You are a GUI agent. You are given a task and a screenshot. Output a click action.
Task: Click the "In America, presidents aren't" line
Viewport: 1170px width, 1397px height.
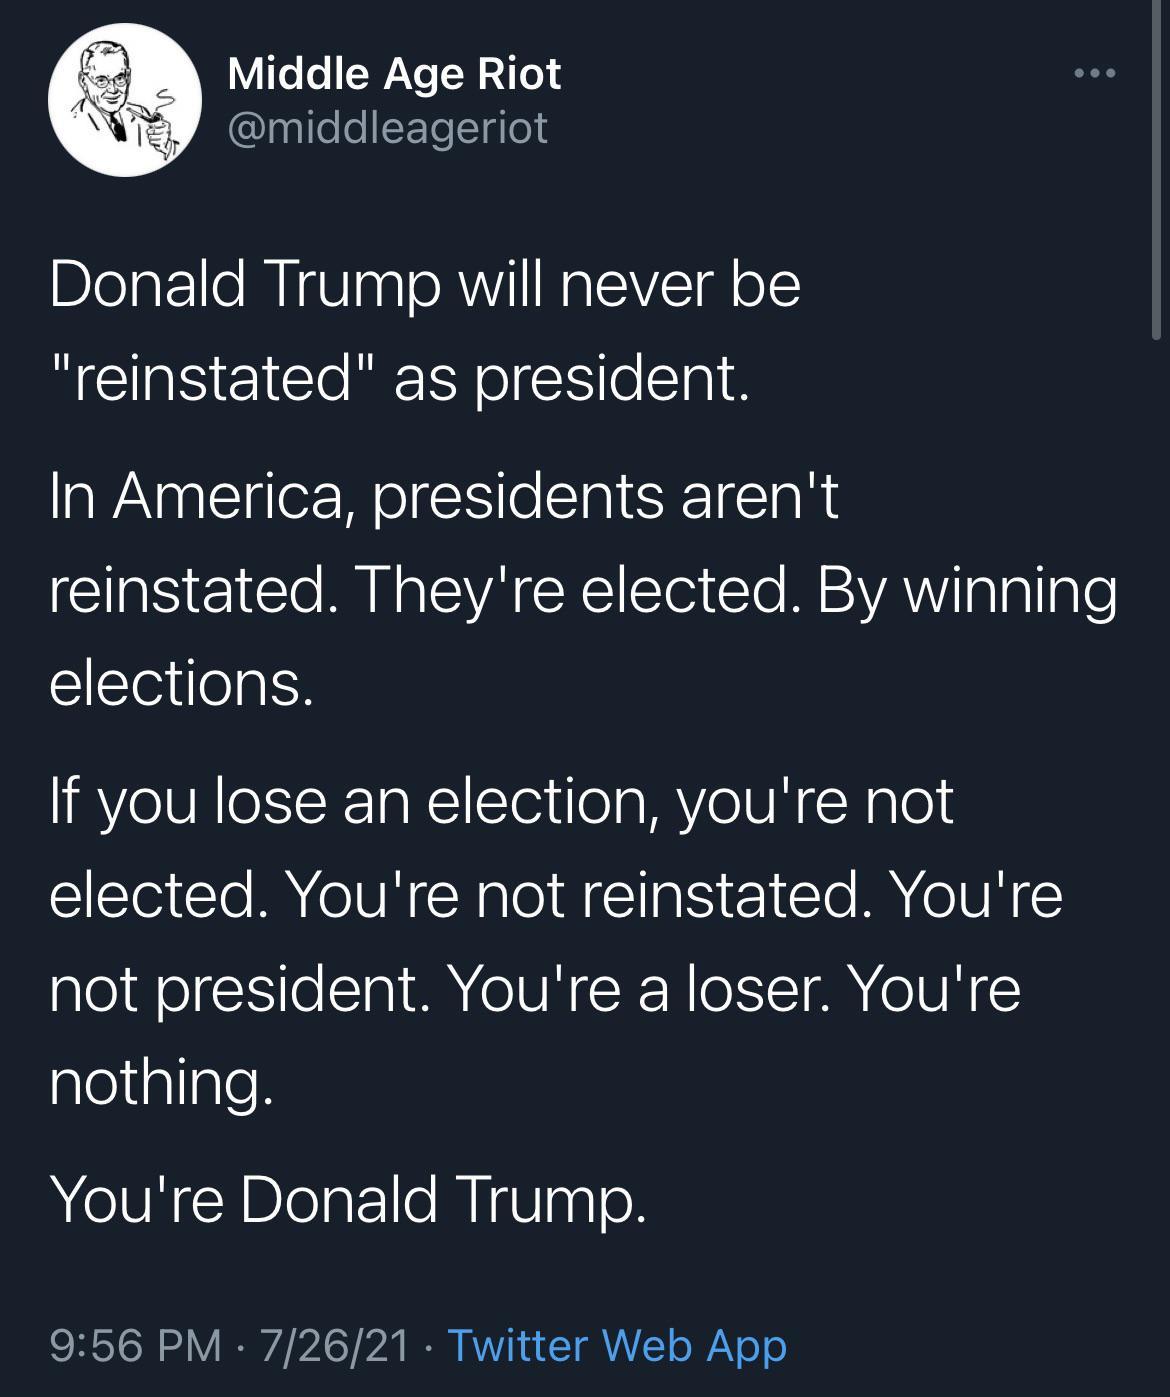point(443,496)
